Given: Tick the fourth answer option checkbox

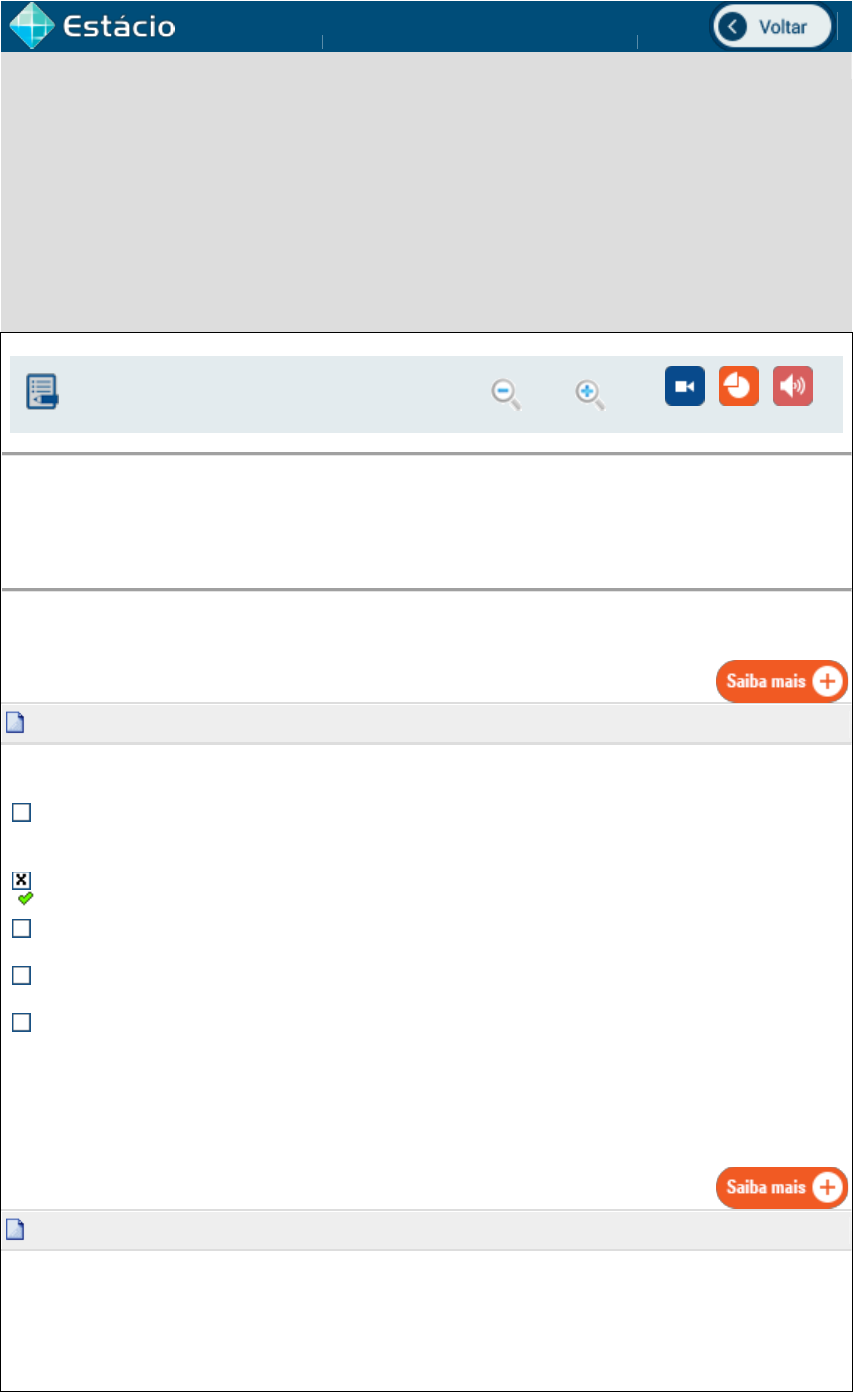Looking at the screenshot, I should (x=21, y=975).
